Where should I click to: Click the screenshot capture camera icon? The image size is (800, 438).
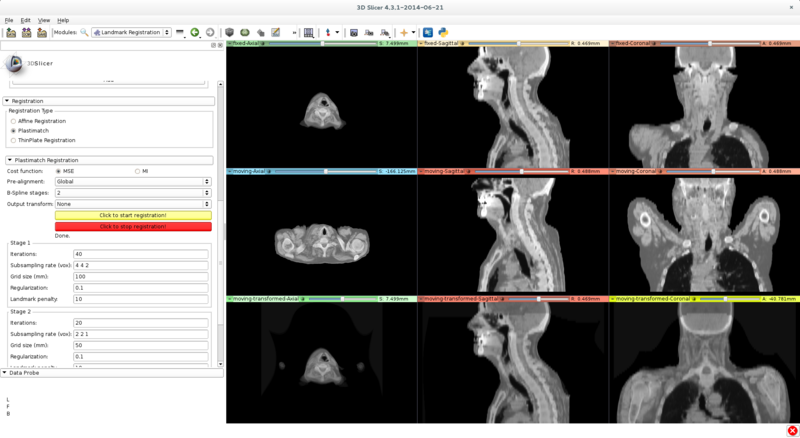354,33
